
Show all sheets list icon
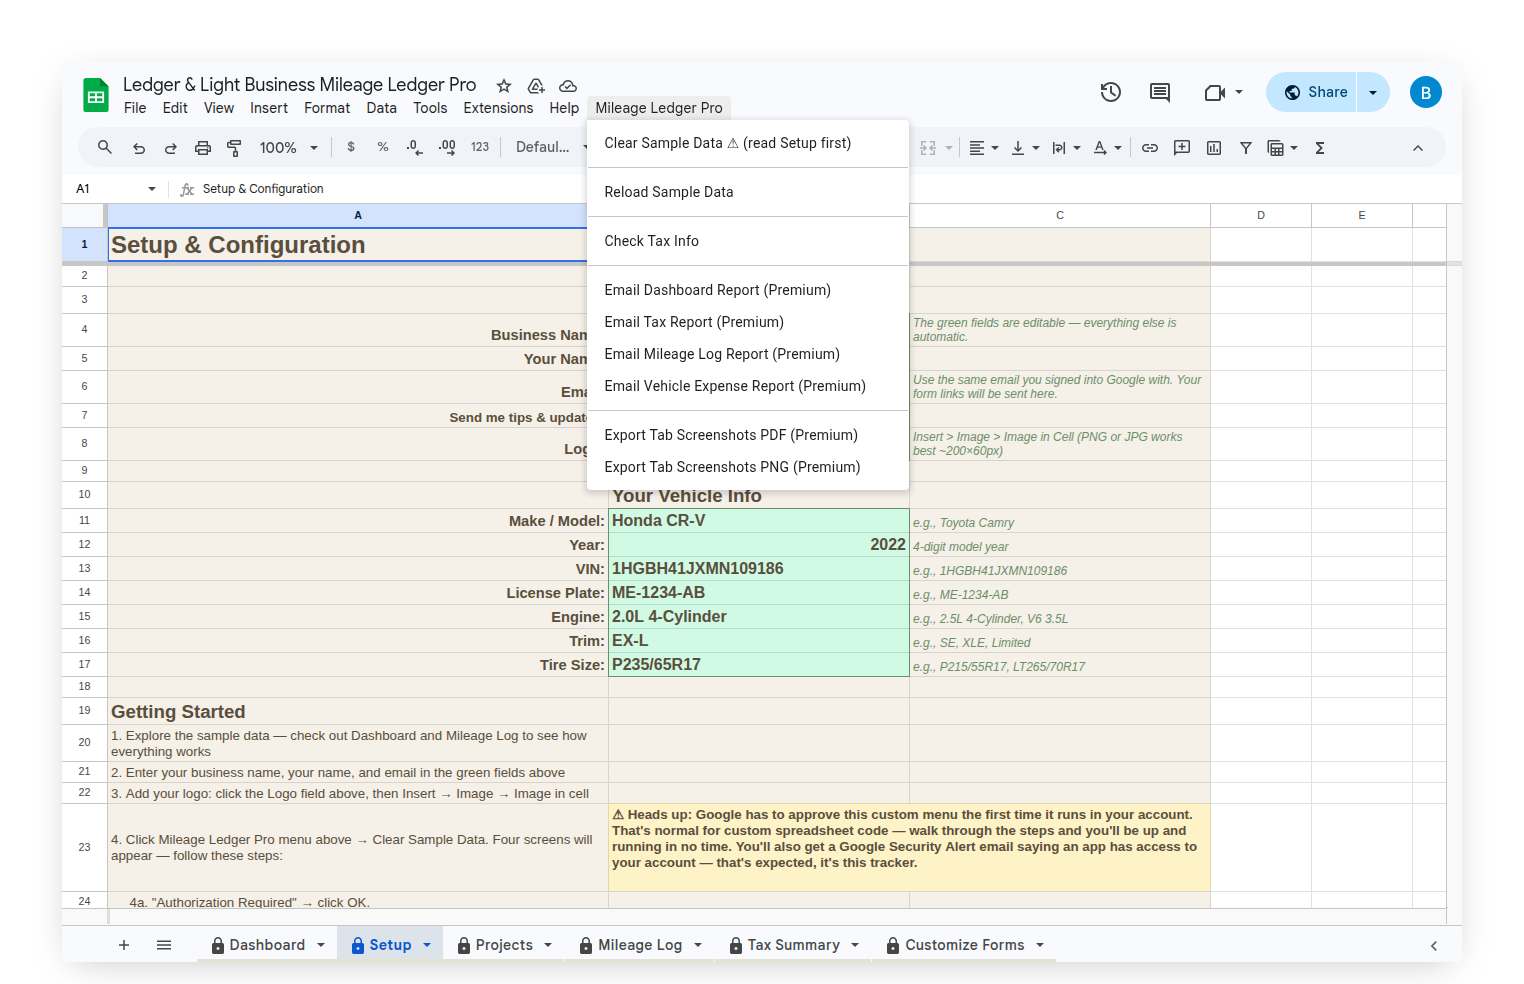click(164, 945)
